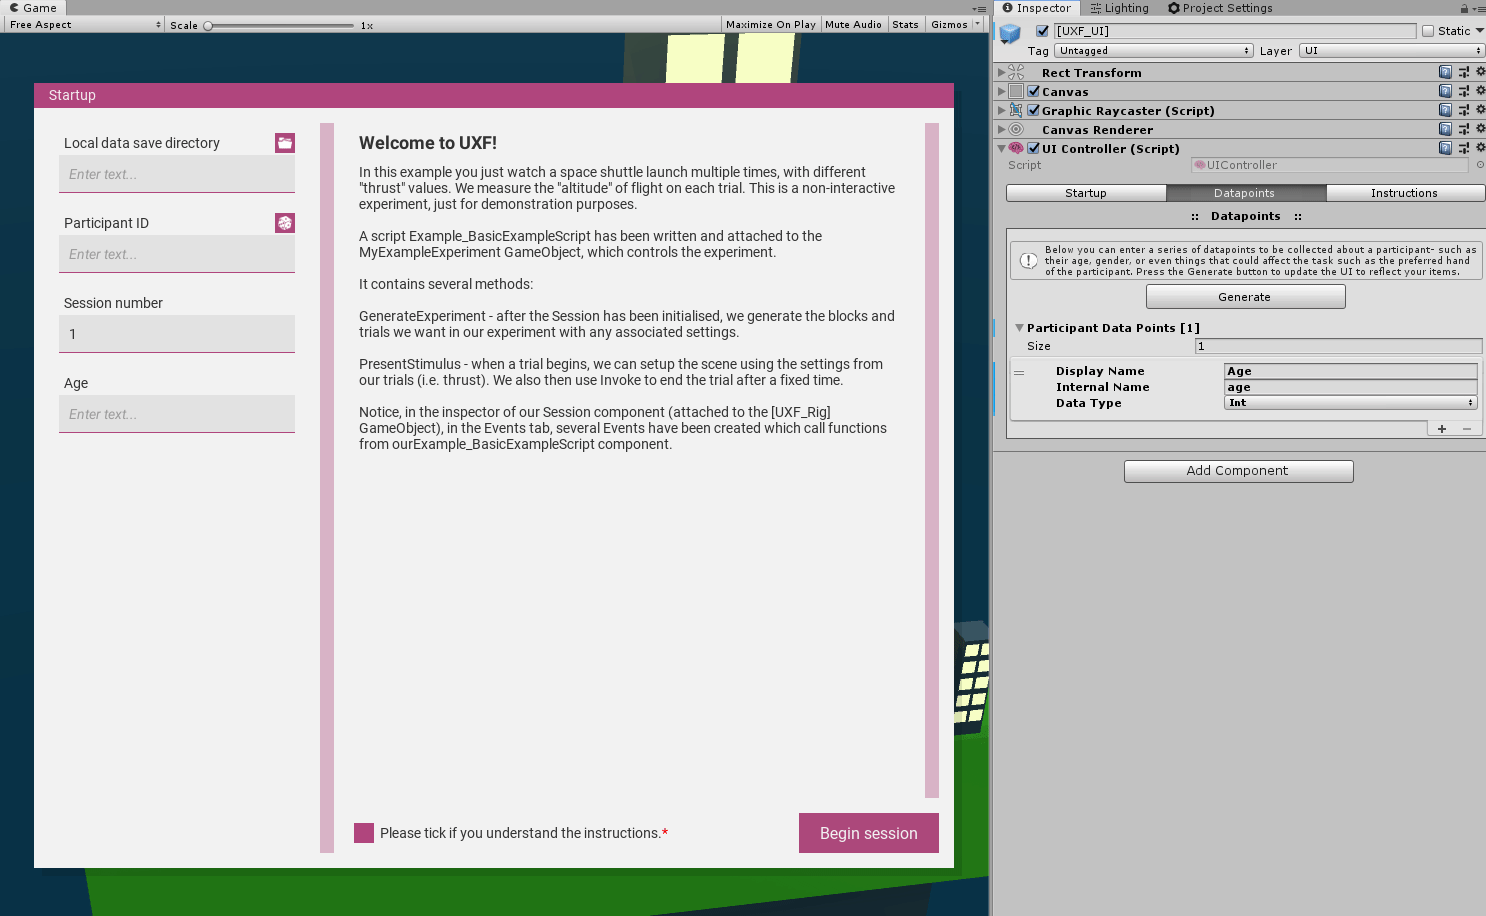Open the Data Type dropdown set to Int
Viewport: 1486px width, 916px height.
pos(1350,403)
